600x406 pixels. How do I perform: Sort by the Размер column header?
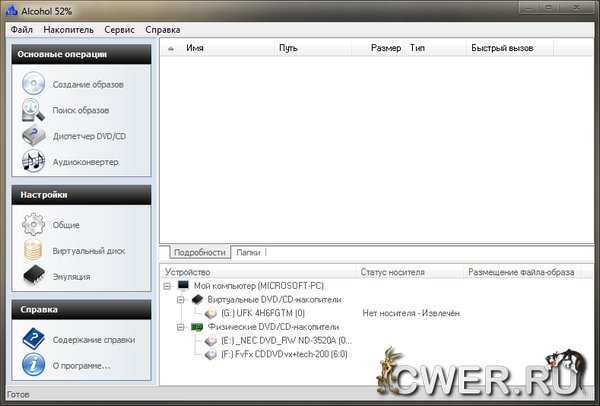[378, 48]
